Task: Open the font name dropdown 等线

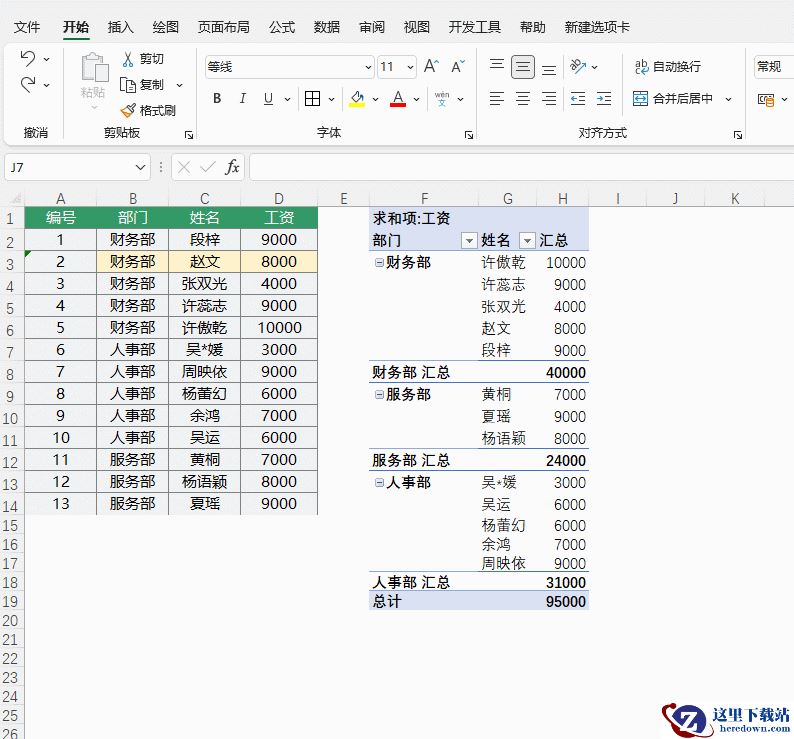Action: pyautogui.click(x=368, y=67)
